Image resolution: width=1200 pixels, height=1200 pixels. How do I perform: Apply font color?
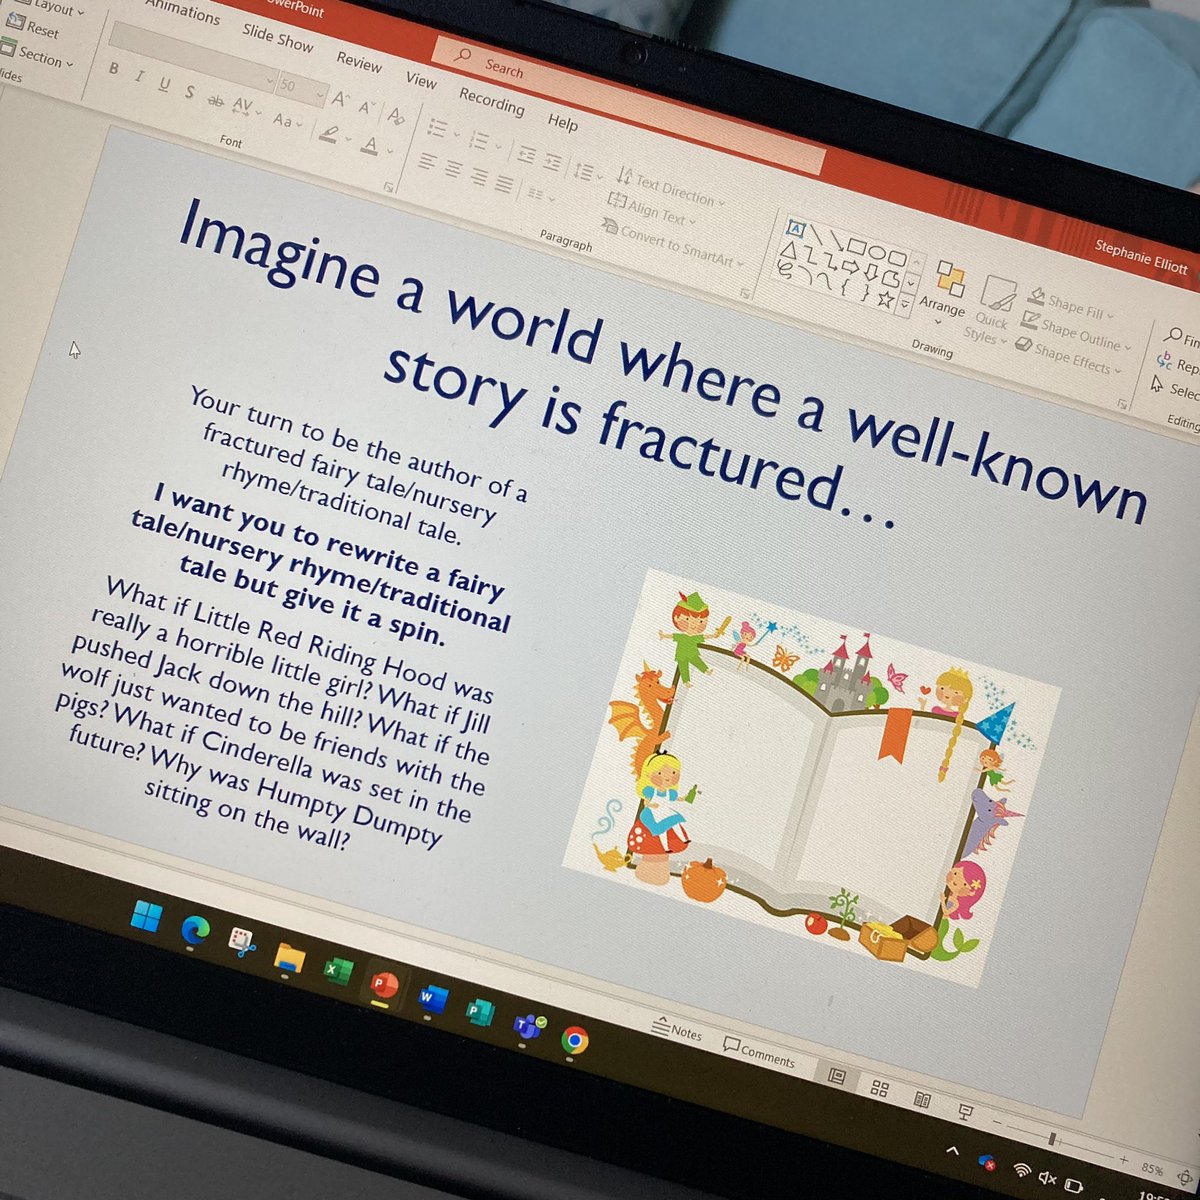pos(369,146)
